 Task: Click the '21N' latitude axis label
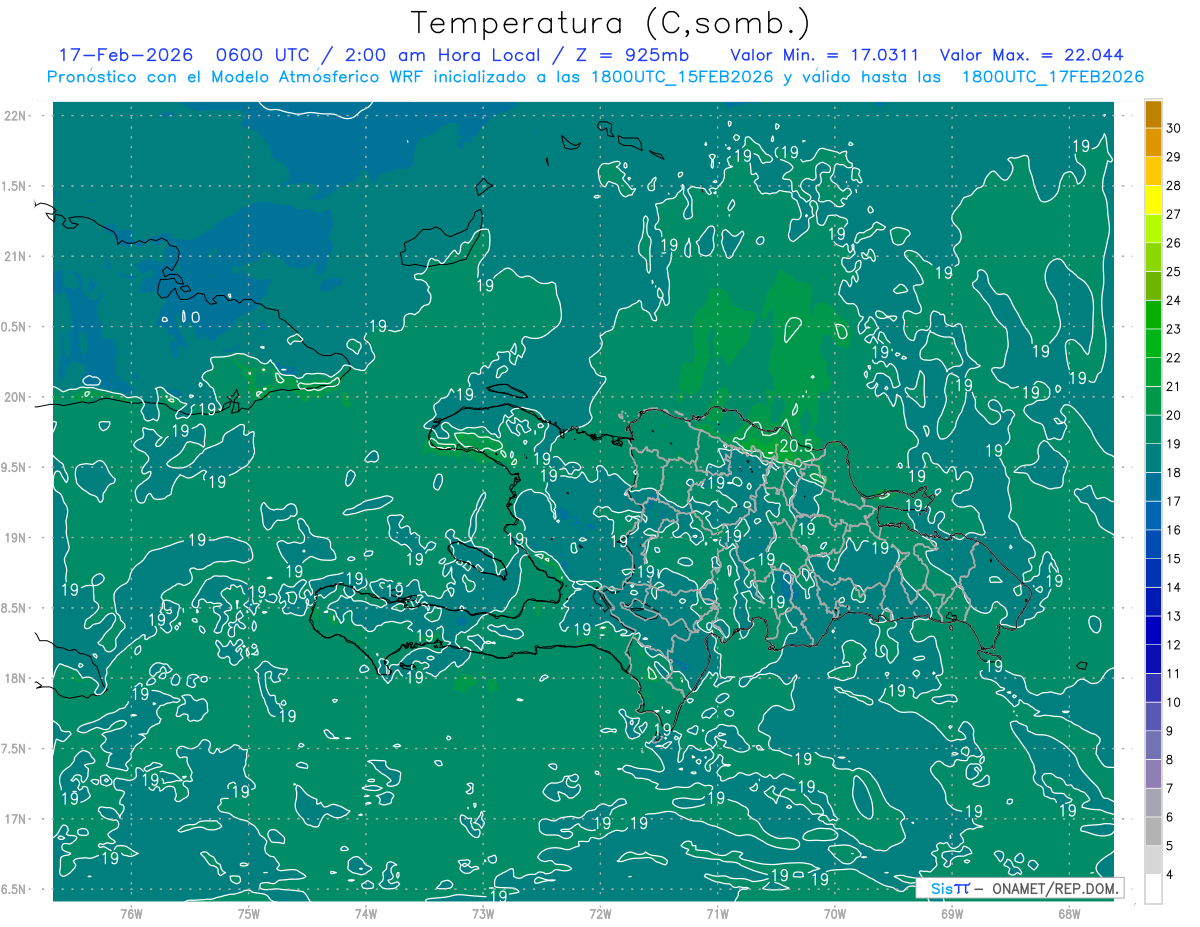click(x=15, y=256)
